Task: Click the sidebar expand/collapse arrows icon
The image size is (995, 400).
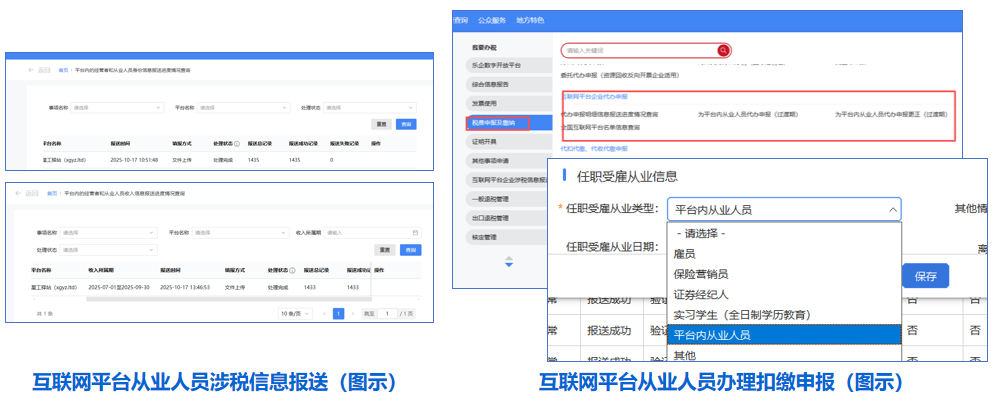Action: coord(508,262)
